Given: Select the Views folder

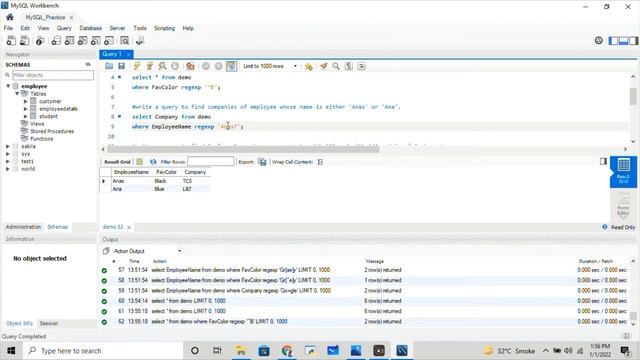Looking at the screenshot, I should [37, 124].
